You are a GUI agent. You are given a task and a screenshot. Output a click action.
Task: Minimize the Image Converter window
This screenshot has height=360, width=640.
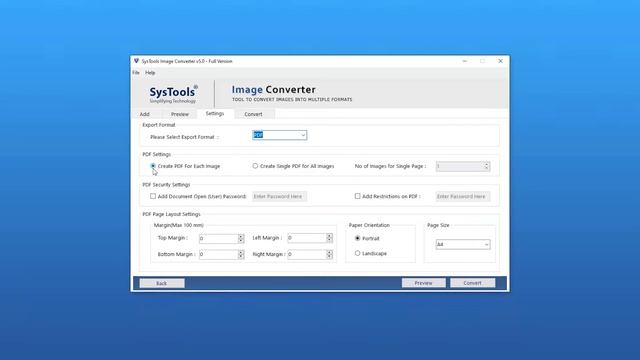click(x=465, y=61)
